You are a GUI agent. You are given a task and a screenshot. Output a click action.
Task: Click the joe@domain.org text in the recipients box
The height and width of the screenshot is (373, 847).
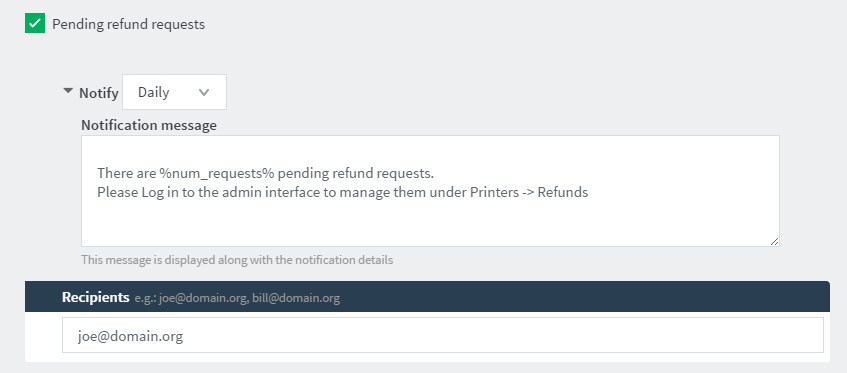tap(130, 336)
